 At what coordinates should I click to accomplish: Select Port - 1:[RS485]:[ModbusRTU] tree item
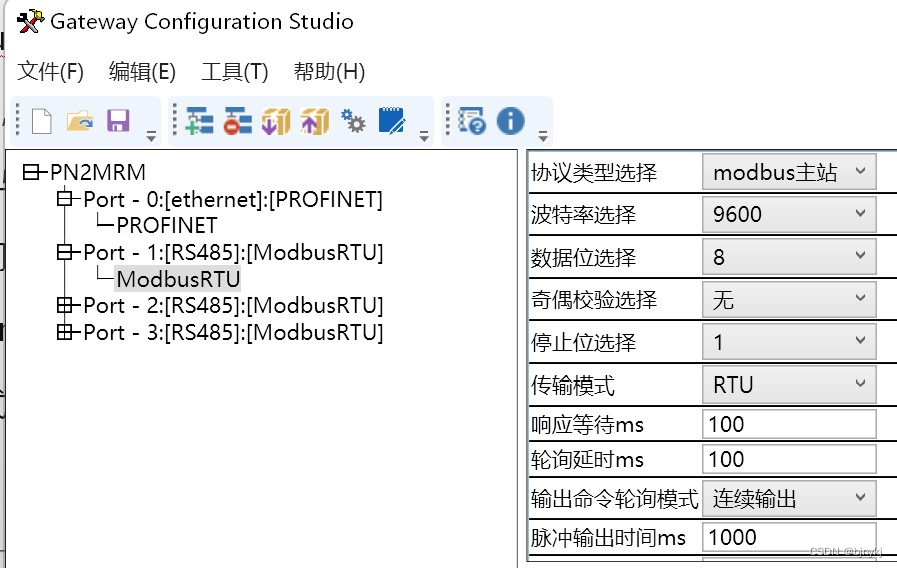pos(233,252)
